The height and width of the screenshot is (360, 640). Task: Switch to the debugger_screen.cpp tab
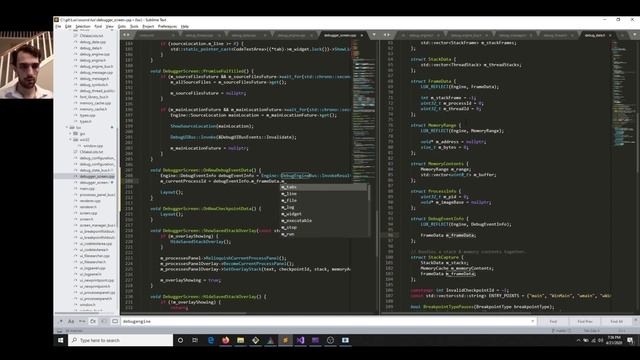click(340, 36)
